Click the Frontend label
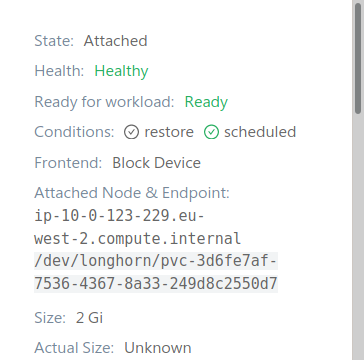The image size is (364, 360). (x=68, y=163)
